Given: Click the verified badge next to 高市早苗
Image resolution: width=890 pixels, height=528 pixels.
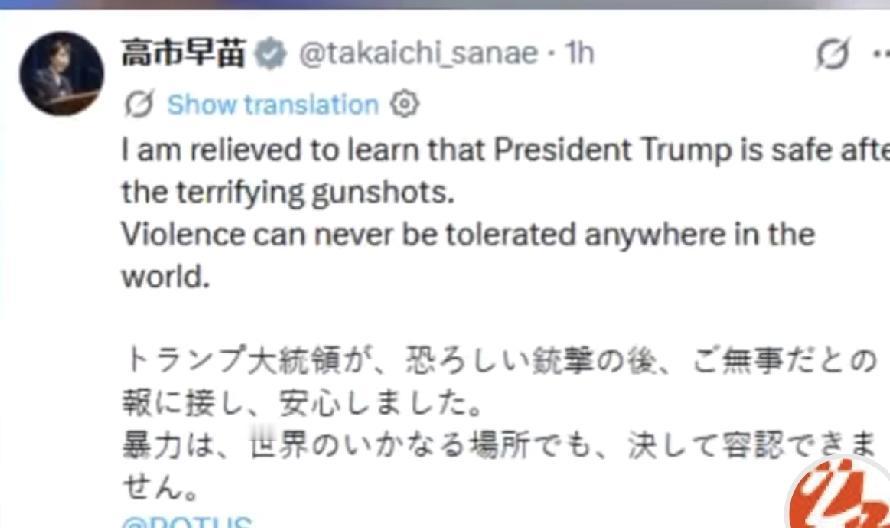Looking at the screenshot, I should point(270,53).
